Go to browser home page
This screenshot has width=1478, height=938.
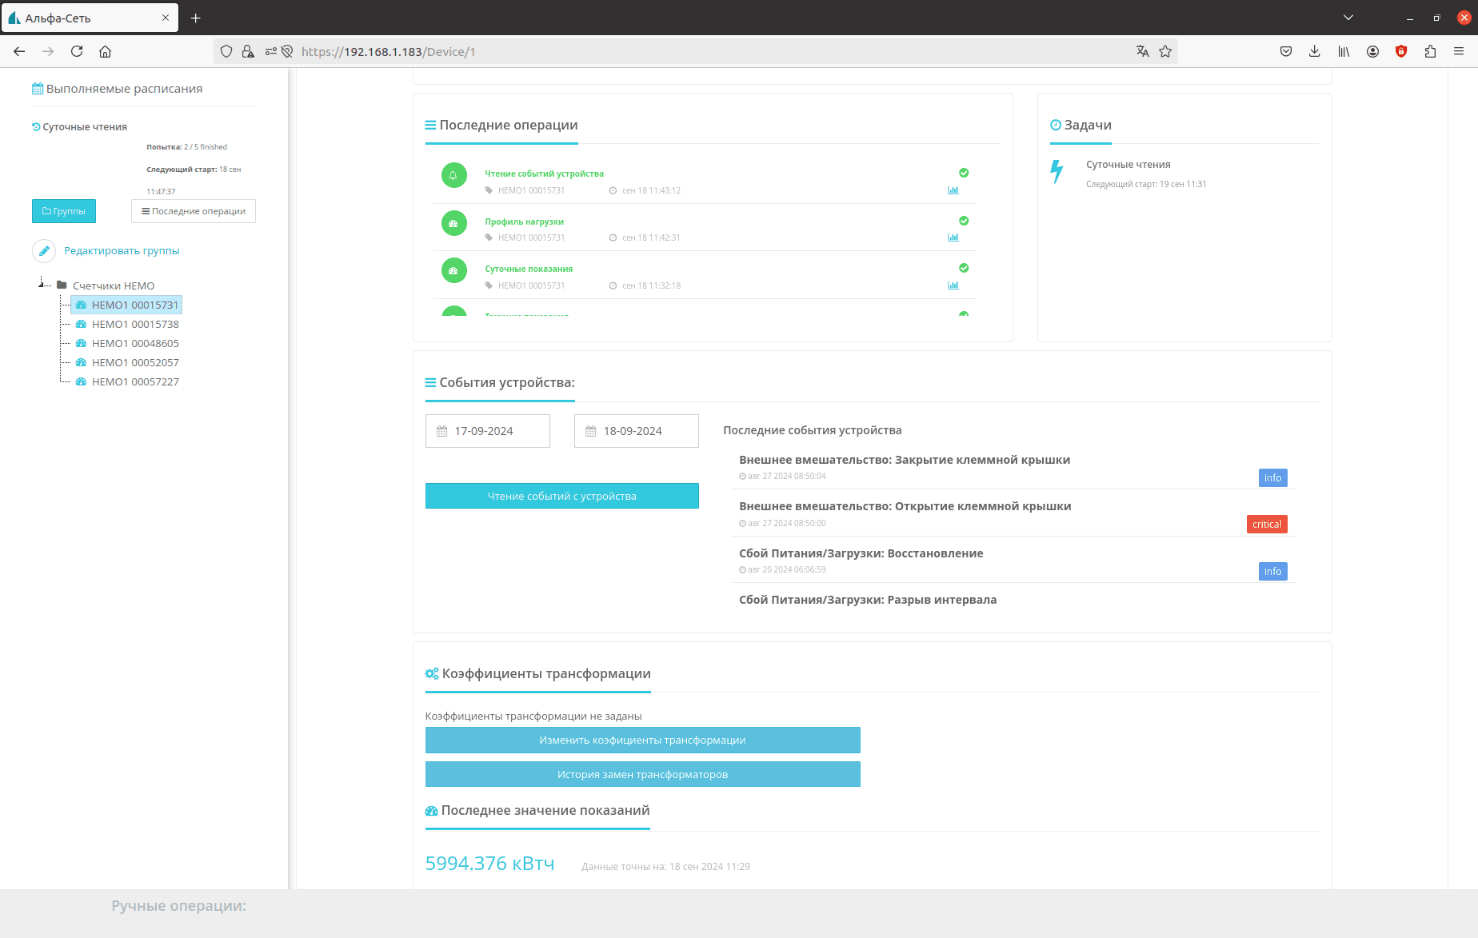[105, 51]
